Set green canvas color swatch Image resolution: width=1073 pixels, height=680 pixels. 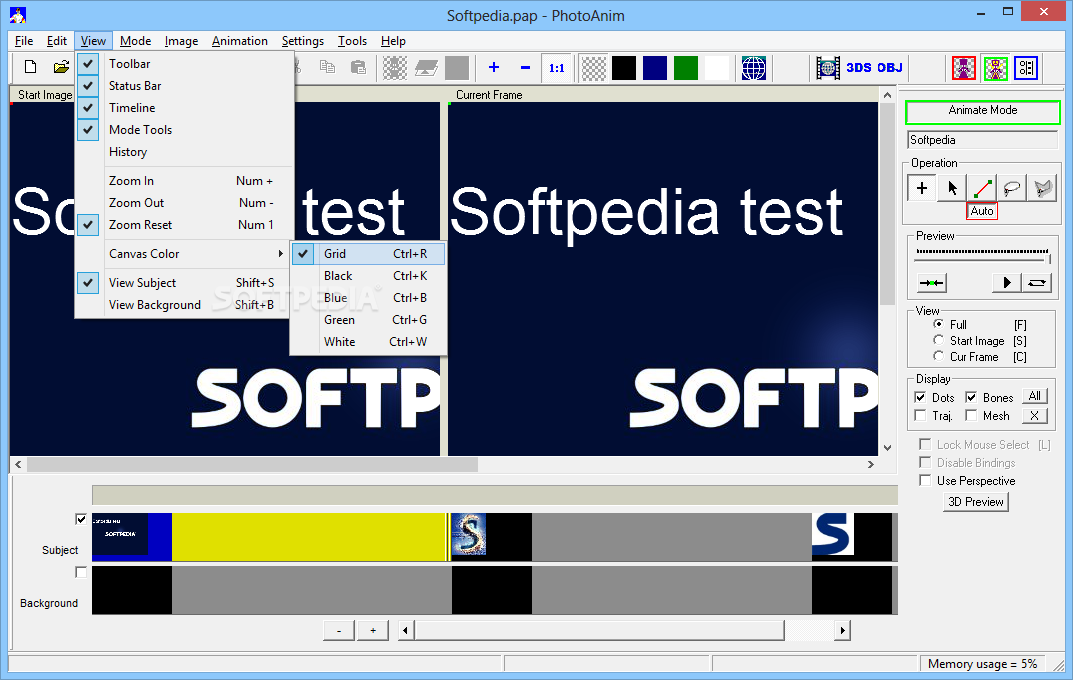686,68
